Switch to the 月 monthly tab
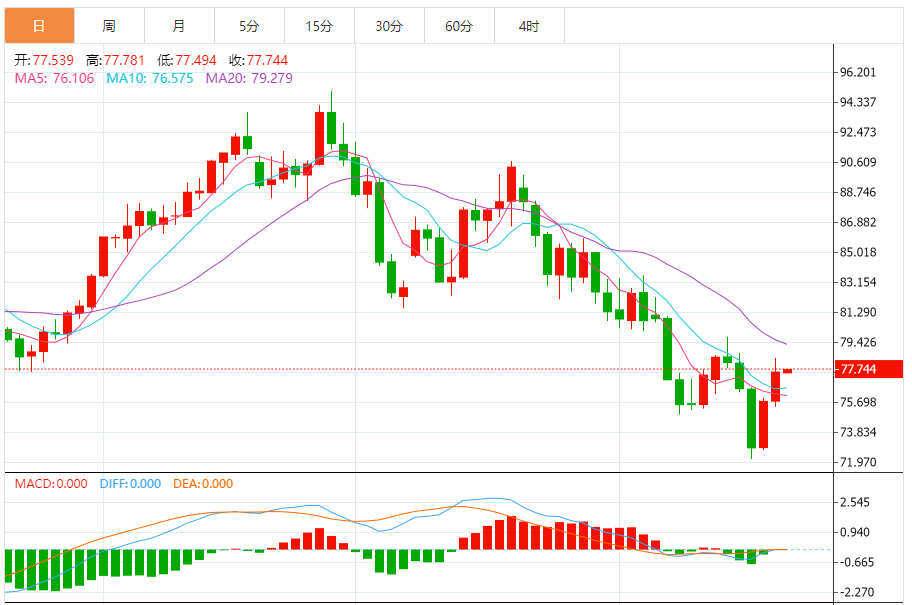The height and width of the screenshot is (605, 912). coord(179,26)
